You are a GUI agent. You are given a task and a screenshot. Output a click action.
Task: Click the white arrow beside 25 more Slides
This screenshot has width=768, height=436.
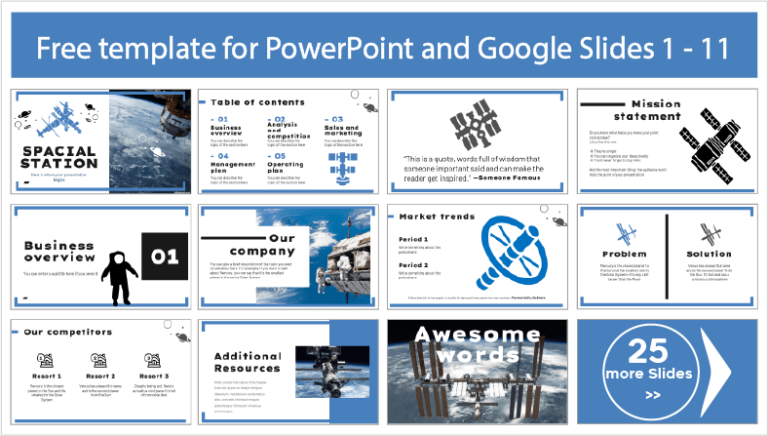(715, 372)
